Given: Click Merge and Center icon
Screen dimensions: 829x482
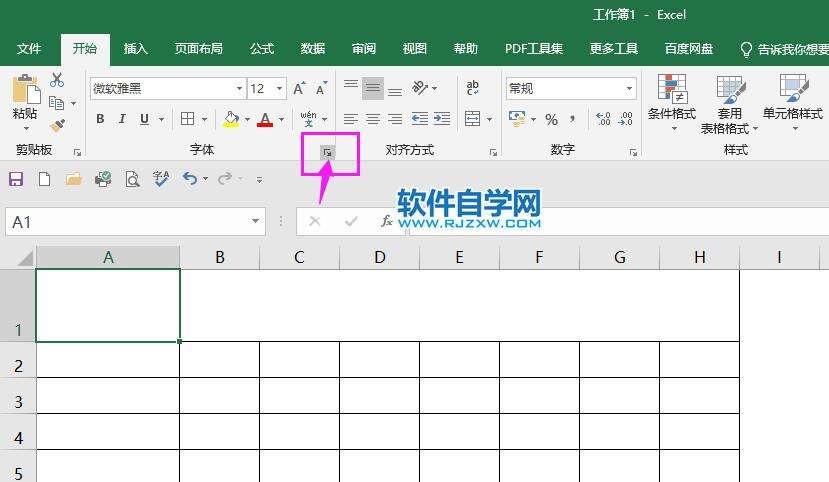Looking at the screenshot, I should click(472, 118).
